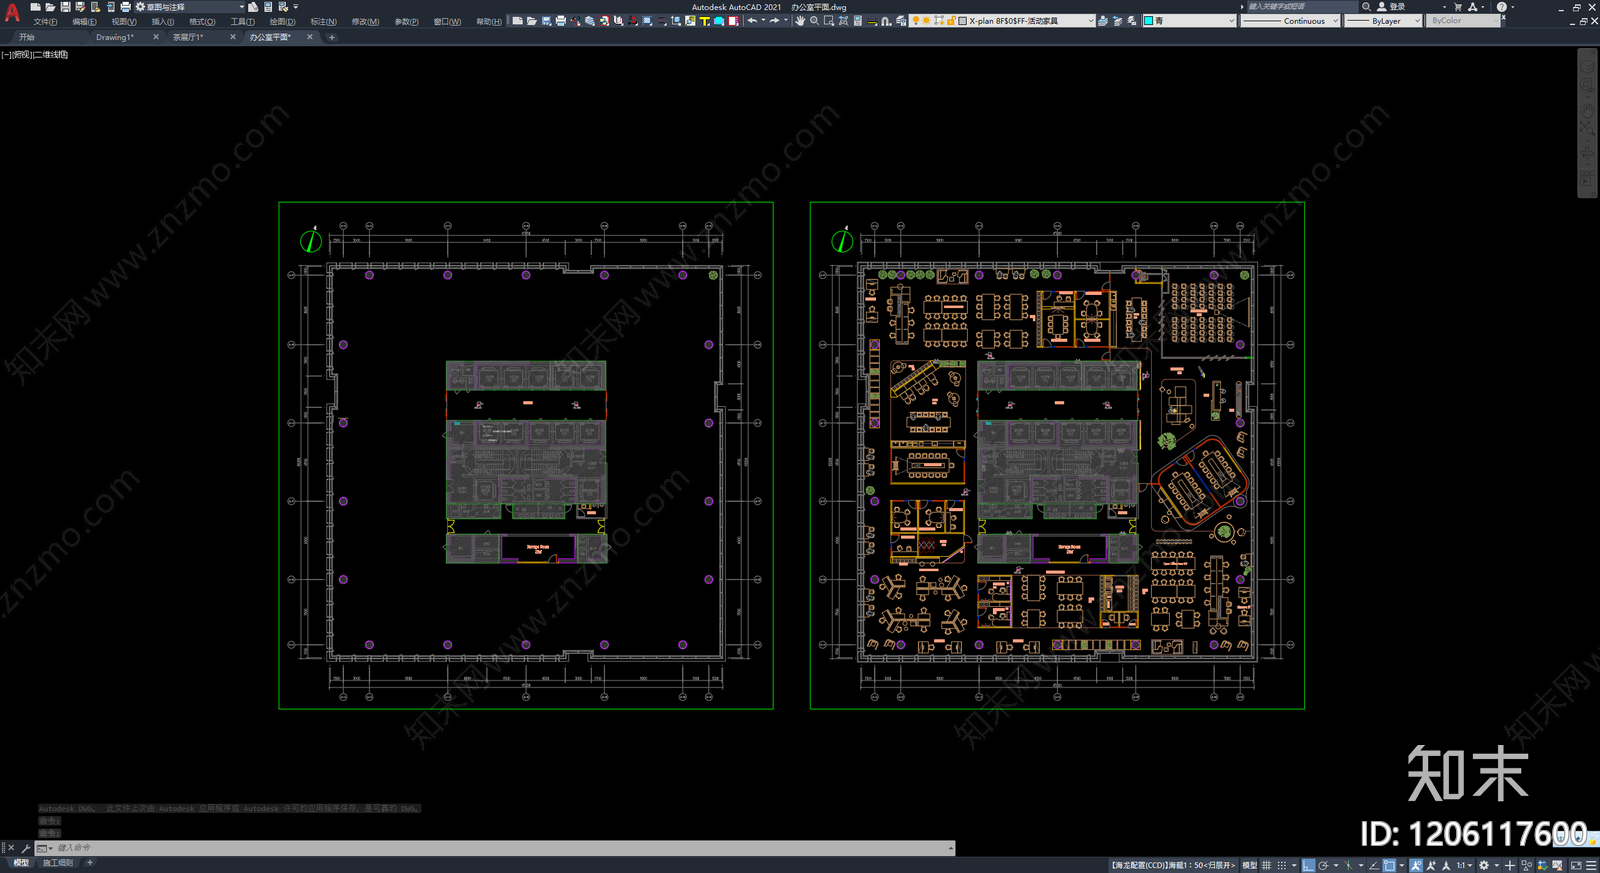Open the help question mark icon

[x=1501, y=6]
